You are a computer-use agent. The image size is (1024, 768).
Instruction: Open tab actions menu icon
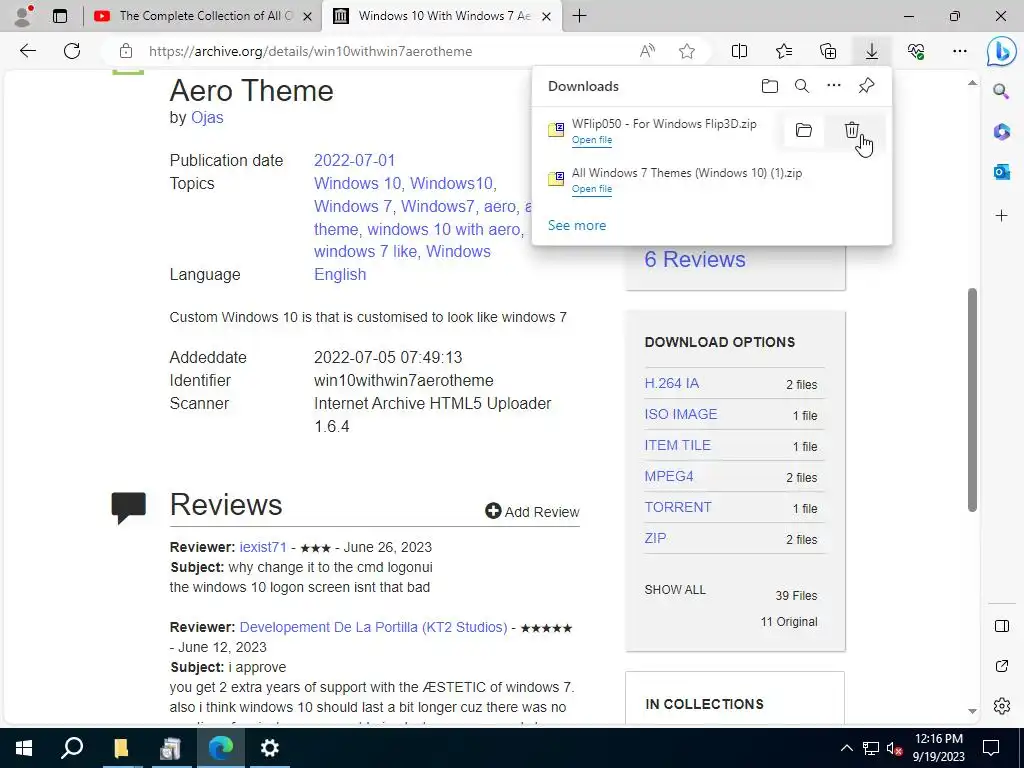click(59, 16)
